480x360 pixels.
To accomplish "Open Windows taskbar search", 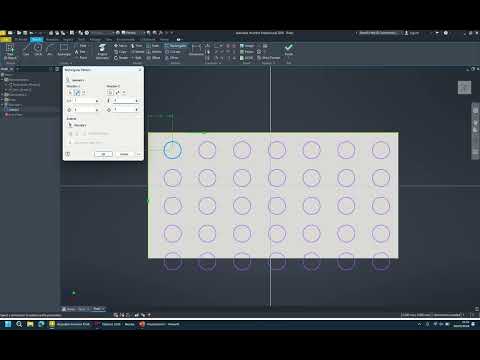I will pyautogui.click(x=19, y=324).
